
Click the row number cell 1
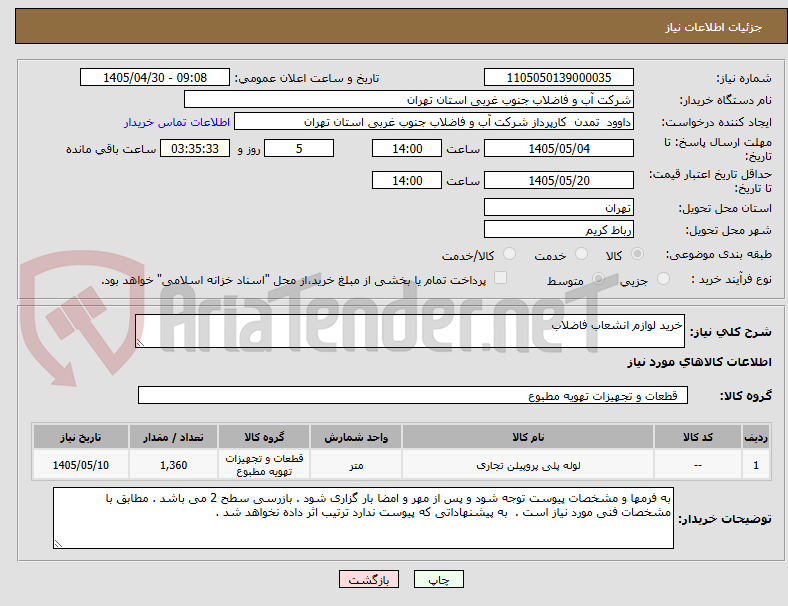[x=756, y=465]
